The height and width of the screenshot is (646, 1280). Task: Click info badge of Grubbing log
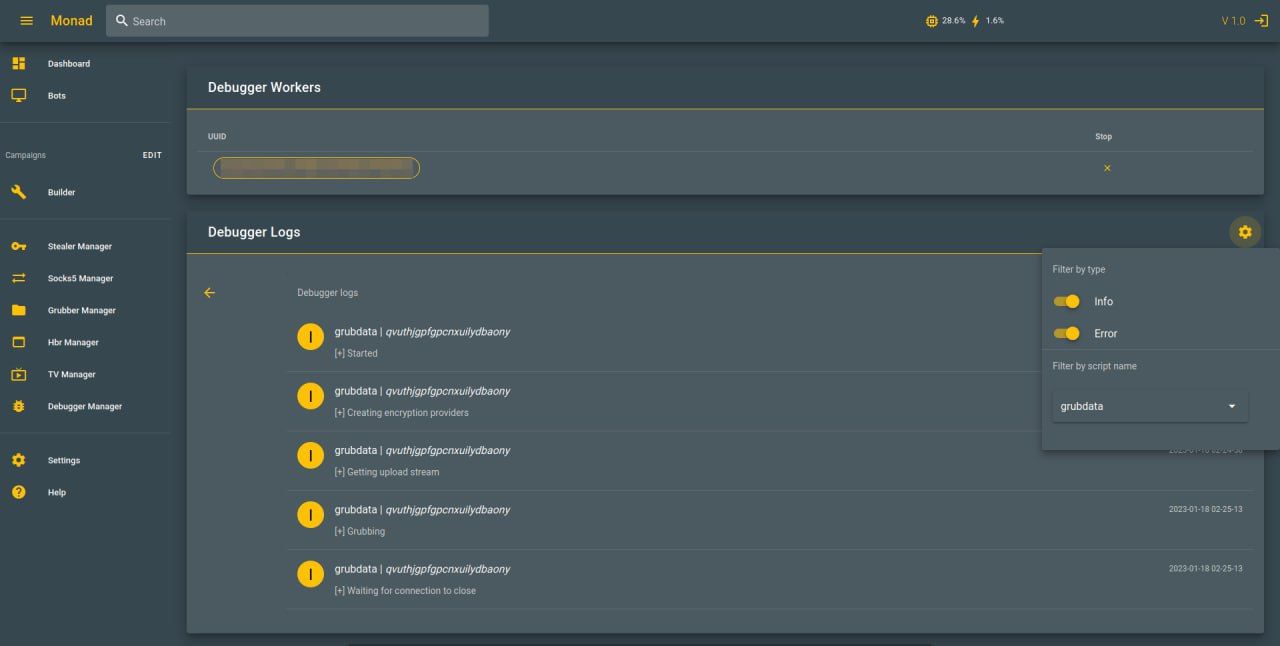point(311,515)
